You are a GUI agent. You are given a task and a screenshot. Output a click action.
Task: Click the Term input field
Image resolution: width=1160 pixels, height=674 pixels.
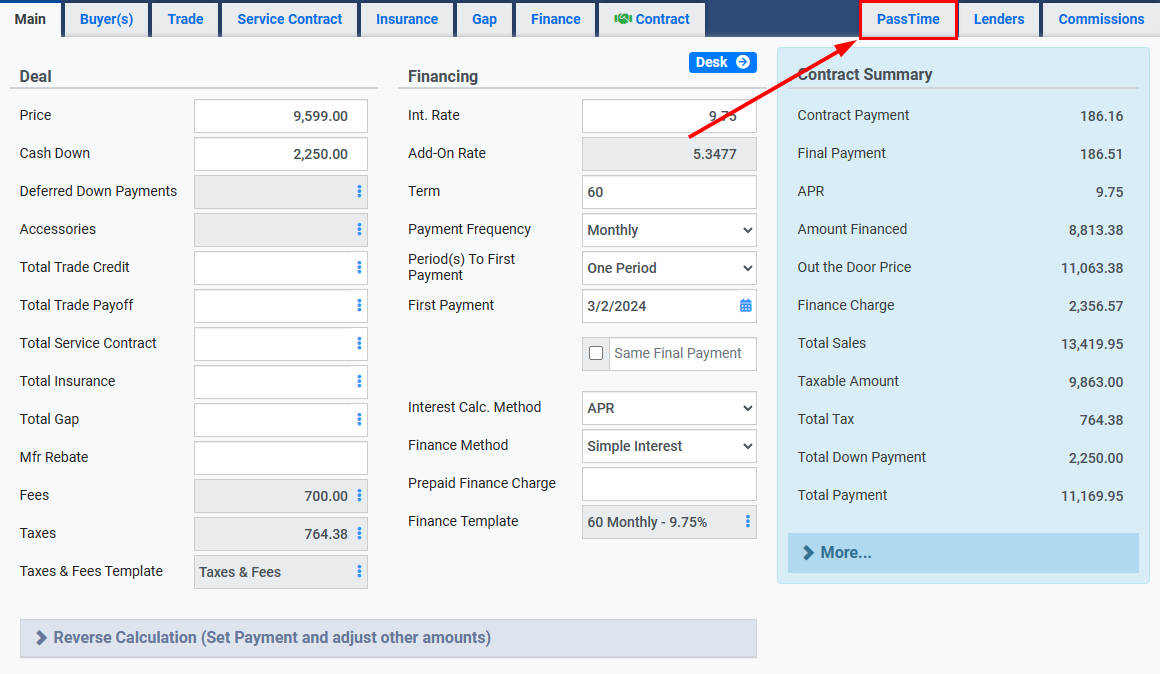pyautogui.click(x=669, y=192)
